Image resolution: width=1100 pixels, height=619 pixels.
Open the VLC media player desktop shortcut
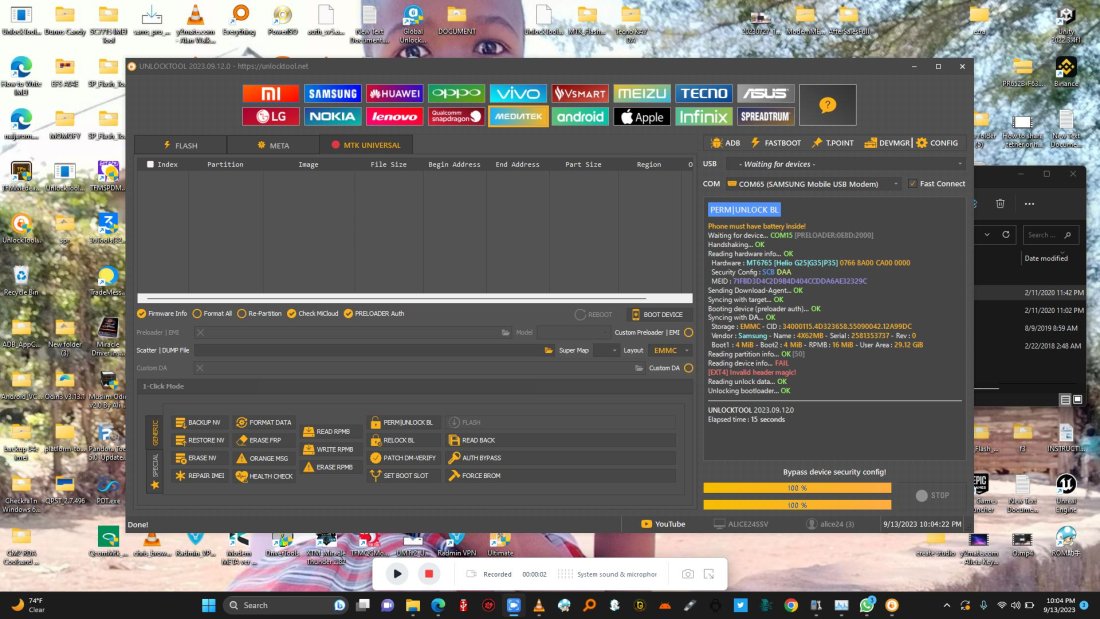point(195,21)
